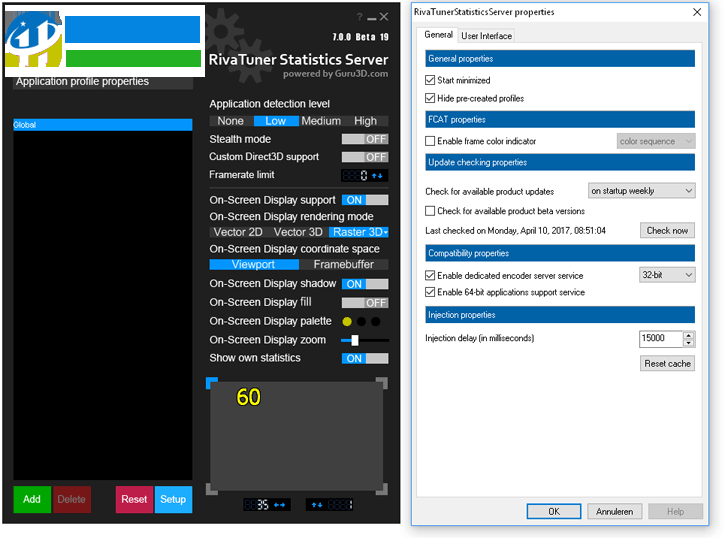This screenshot has width=725, height=538.
Task: Toggle Stealth mode switch
Action: point(365,139)
